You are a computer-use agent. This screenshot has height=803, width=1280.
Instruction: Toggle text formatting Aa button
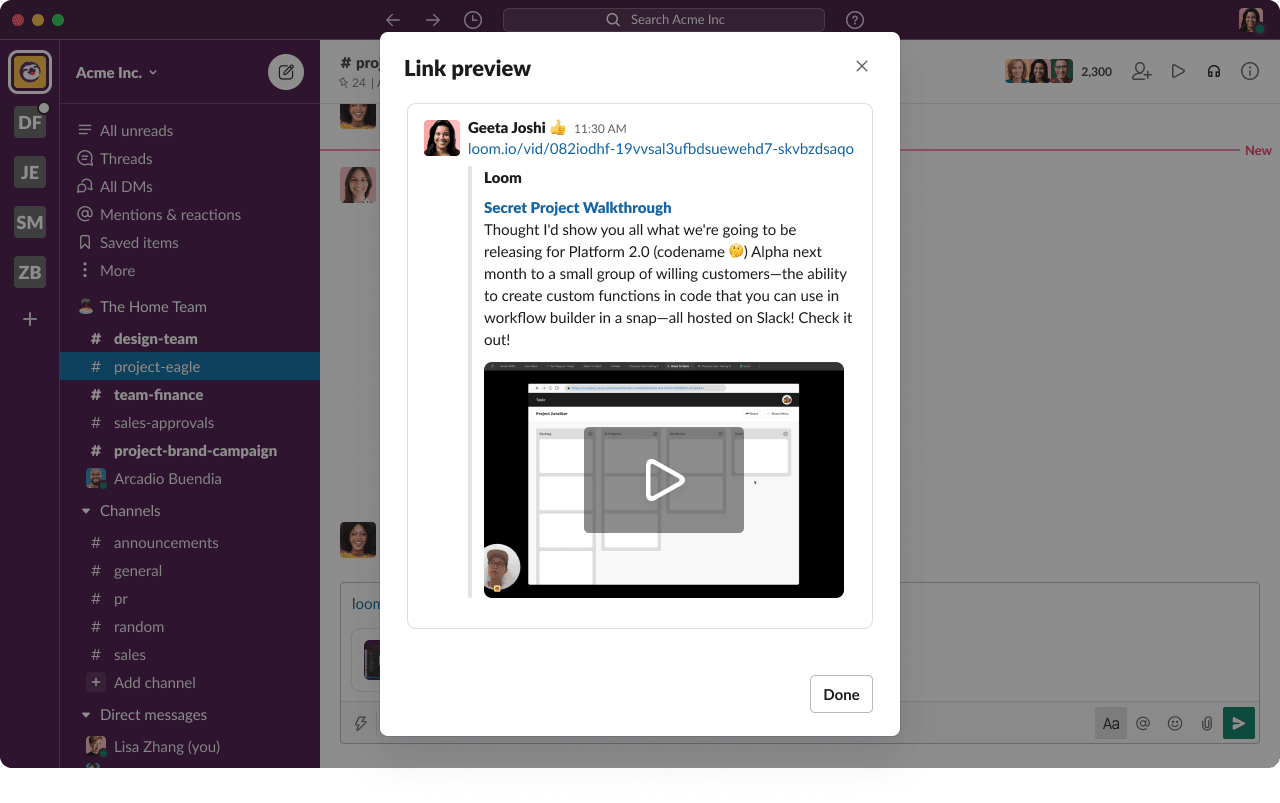tap(1111, 723)
